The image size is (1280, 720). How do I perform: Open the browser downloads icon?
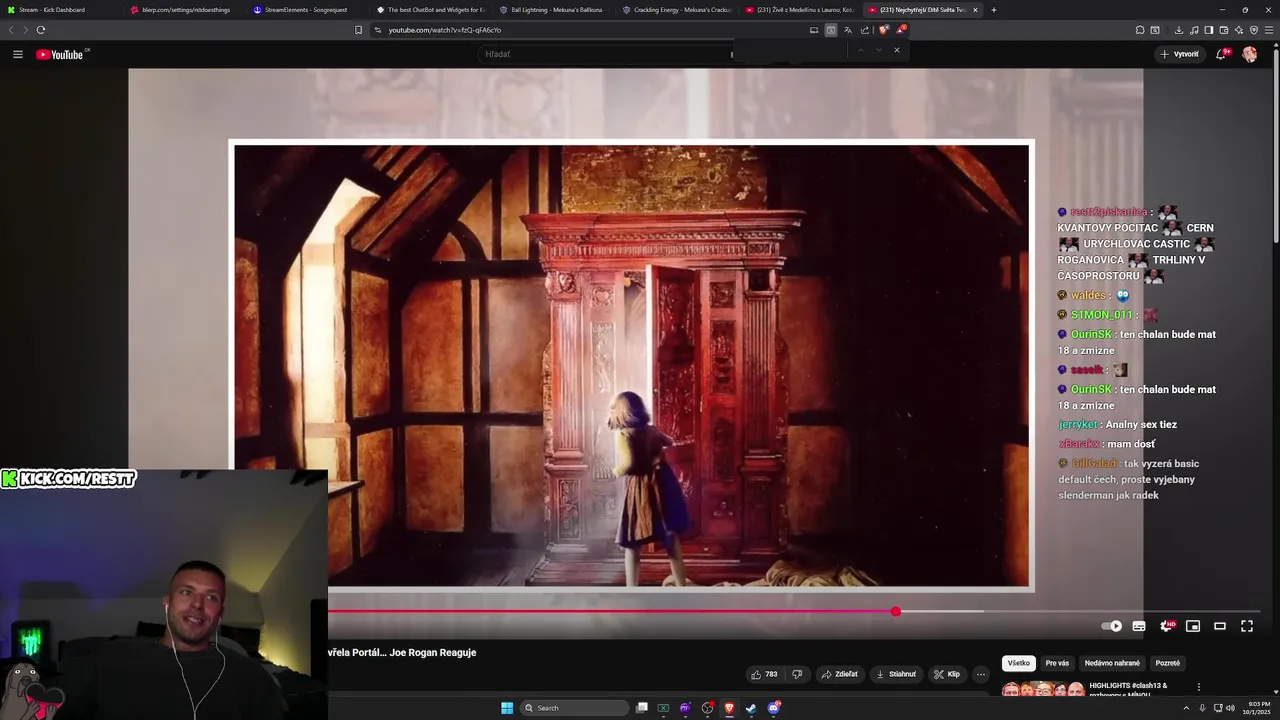coord(1179,30)
